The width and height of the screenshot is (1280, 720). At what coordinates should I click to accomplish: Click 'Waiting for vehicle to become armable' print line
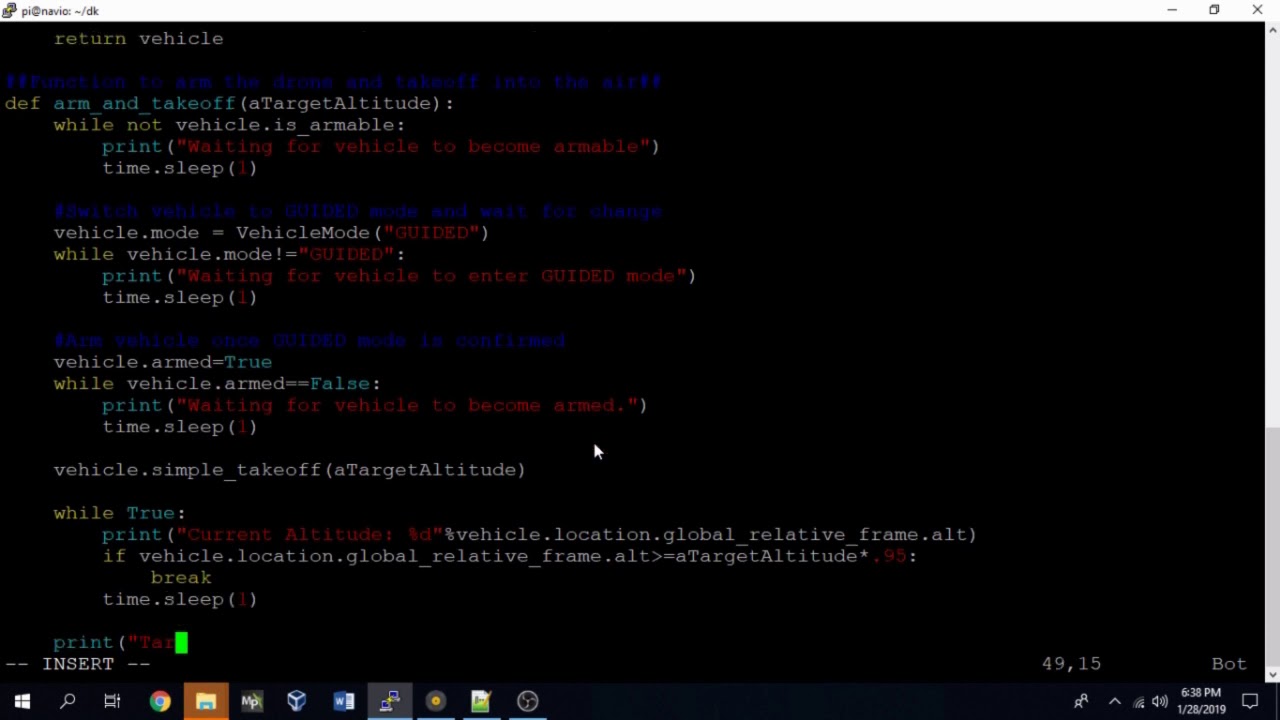coord(381,147)
